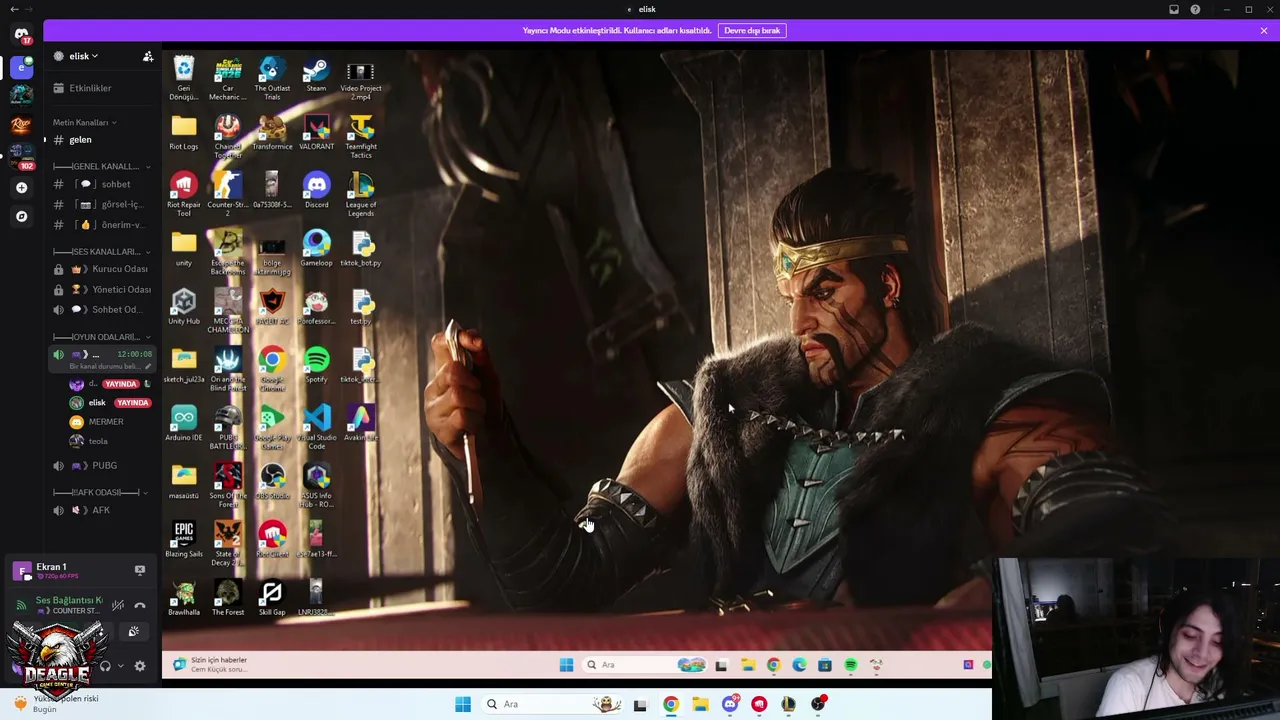Click Arduino IDE icon on streamed desktop
1280x720 pixels.
(184, 424)
